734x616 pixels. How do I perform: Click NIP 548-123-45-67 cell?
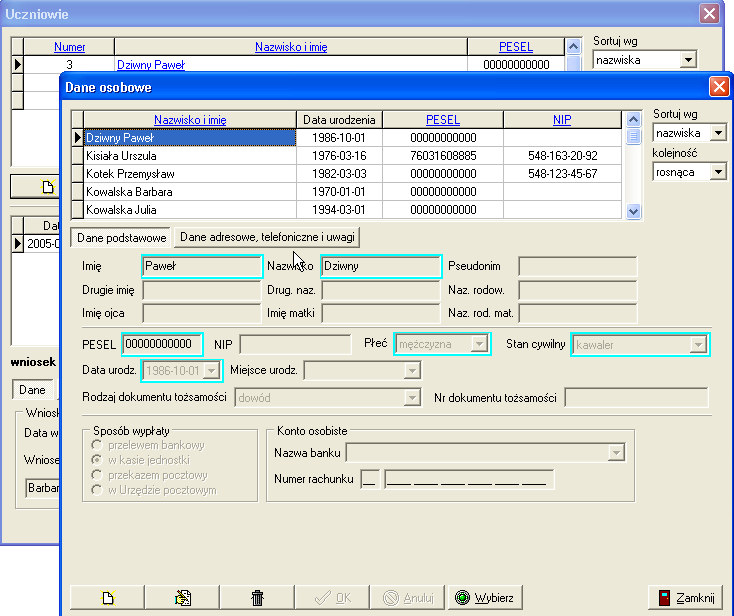(x=562, y=174)
